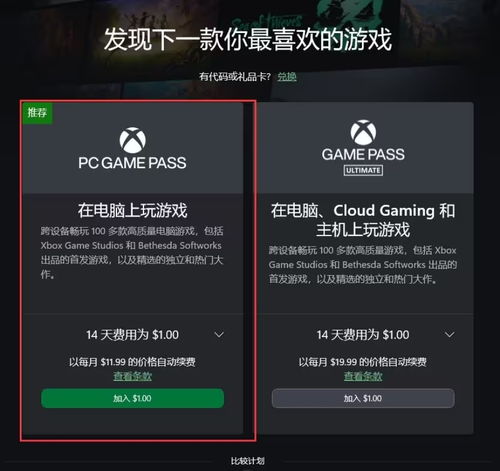Expand Game Pass Ultimate price options chevron

coord(449,334)
